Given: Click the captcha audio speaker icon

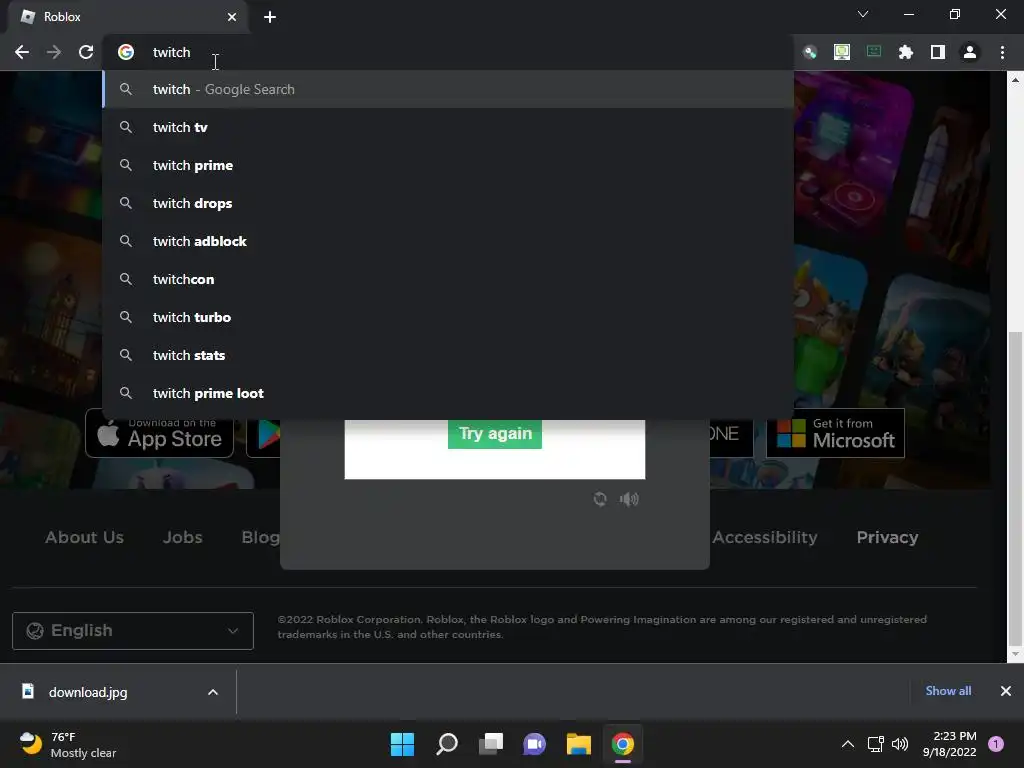Looking at the screenshot, I should coord(629,500).
